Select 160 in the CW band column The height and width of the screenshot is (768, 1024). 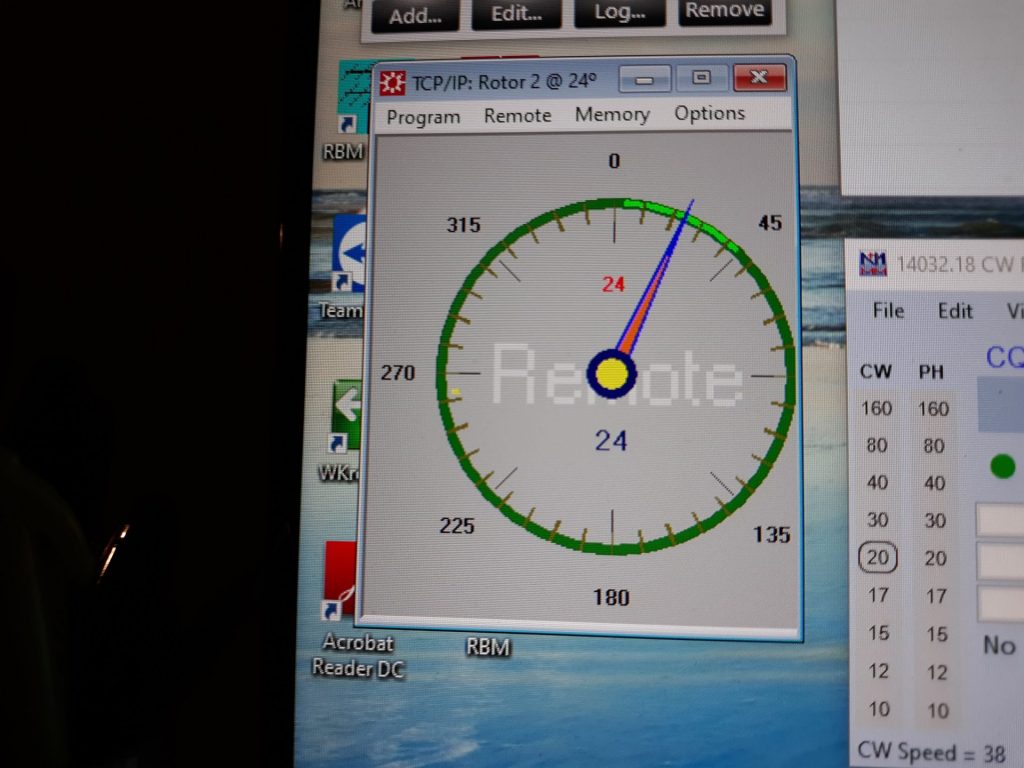pos(876,408)
